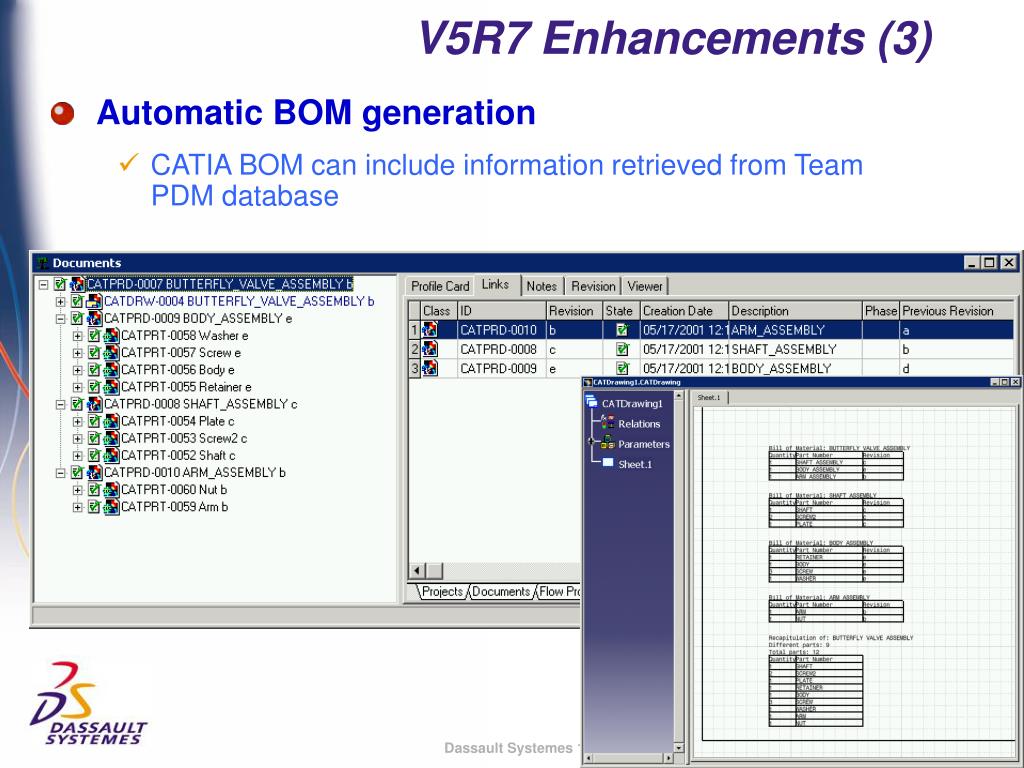Click the Sheet.1 icon in CATDrawing1 tree
Image resolution: width=1024 pixels, height=768 pixels.
pos(608,463)
